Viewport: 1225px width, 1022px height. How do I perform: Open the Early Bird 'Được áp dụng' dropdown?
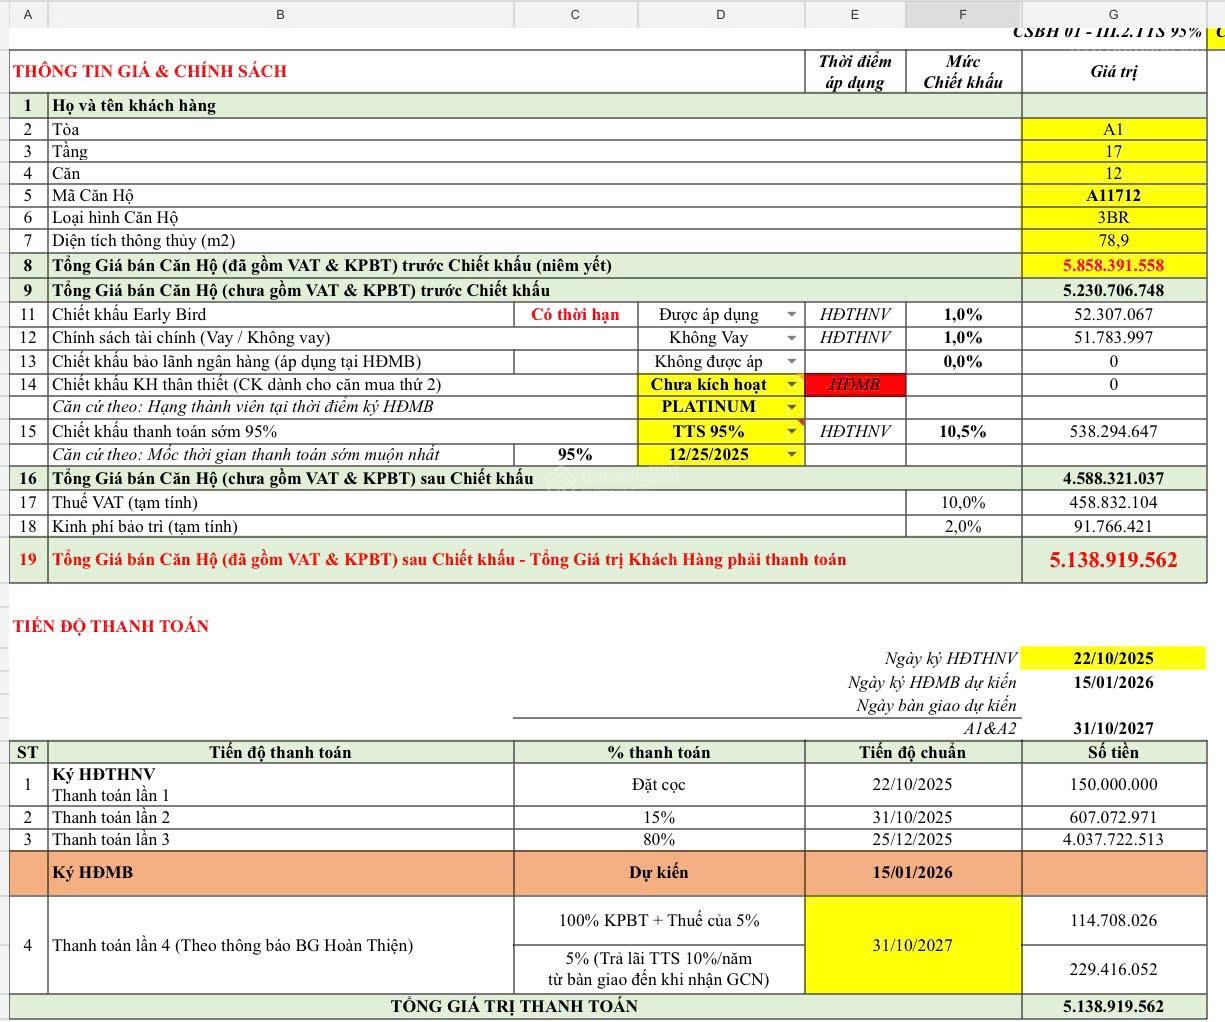pos(791,315)
